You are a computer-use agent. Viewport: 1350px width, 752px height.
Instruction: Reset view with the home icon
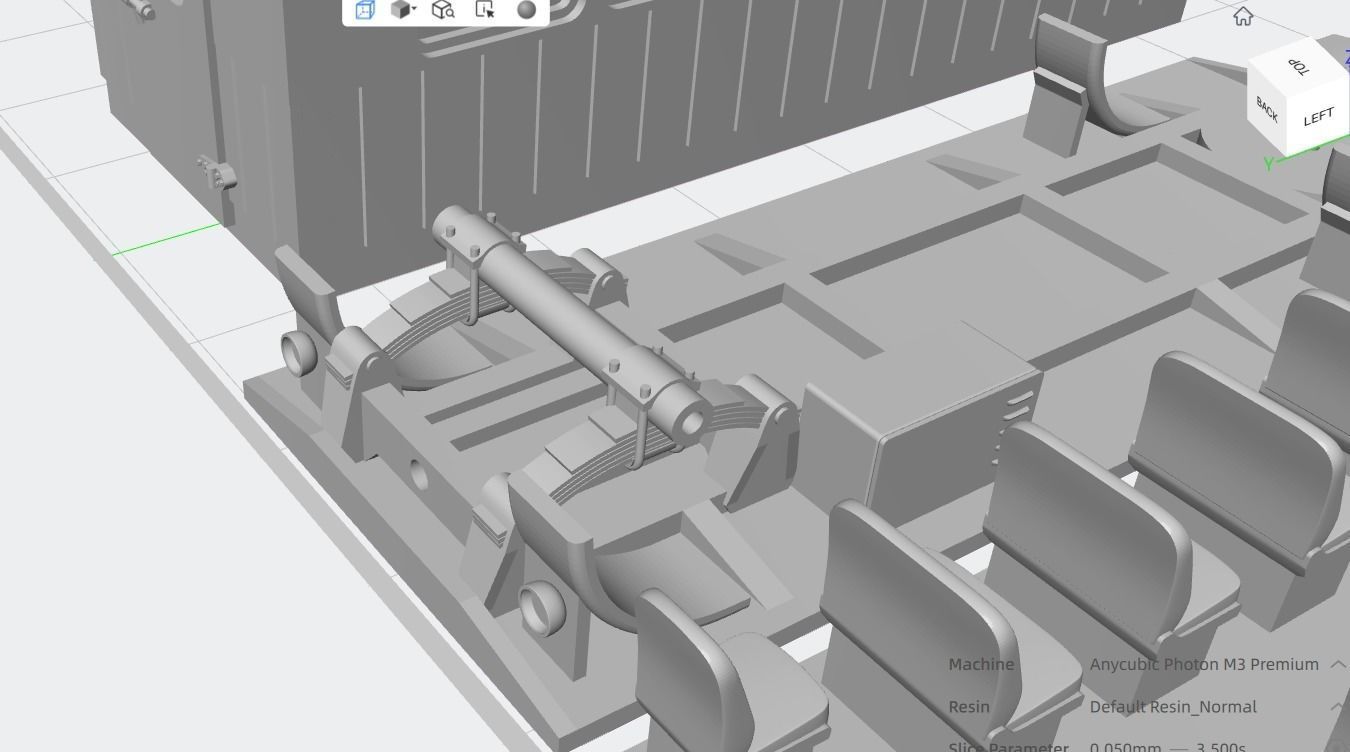pyautogui.click(x=1243, y=16)
